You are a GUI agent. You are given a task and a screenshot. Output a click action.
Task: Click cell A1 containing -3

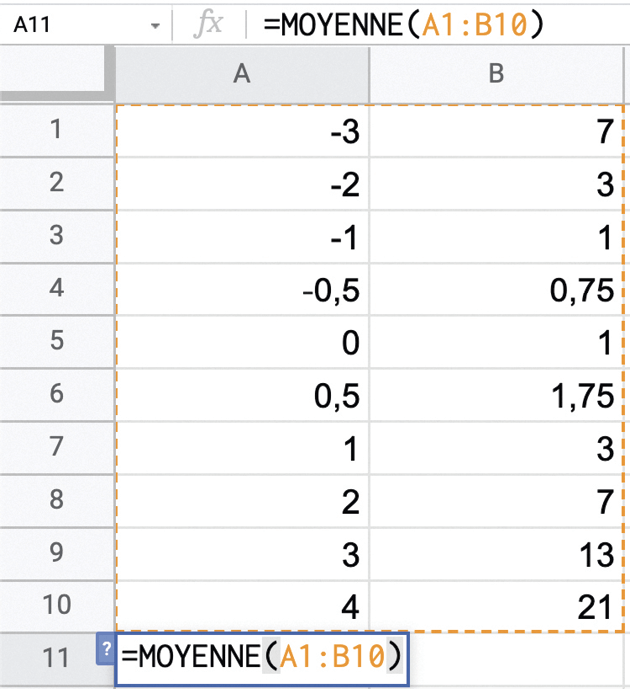(x=241, y=130)
